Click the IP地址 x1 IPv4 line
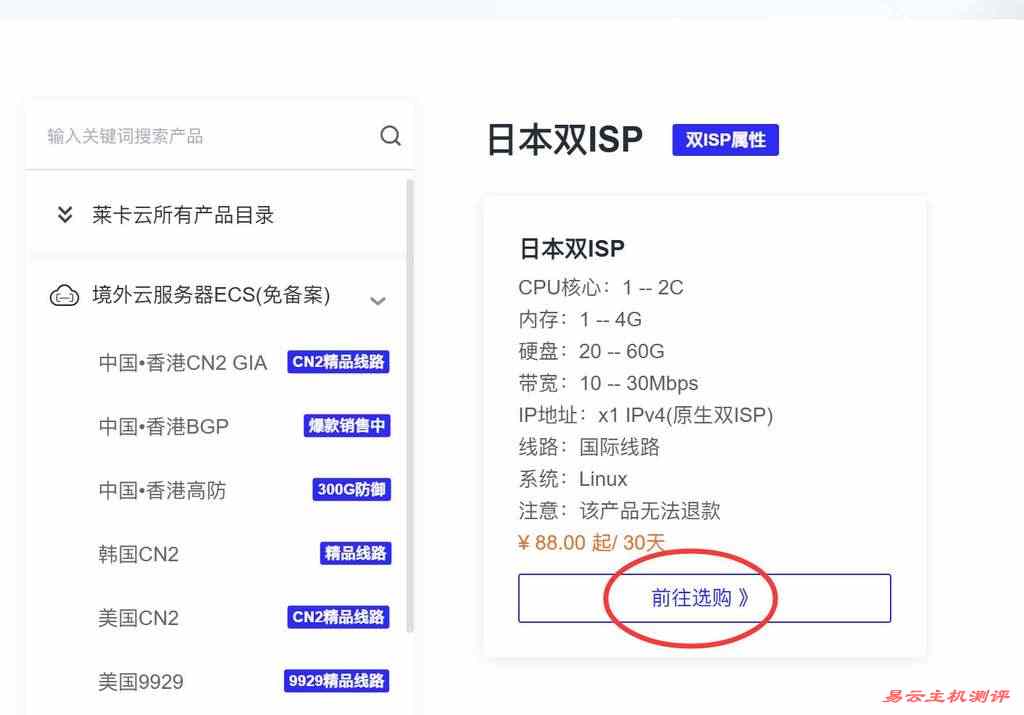1024x715 pixels. 646,415
